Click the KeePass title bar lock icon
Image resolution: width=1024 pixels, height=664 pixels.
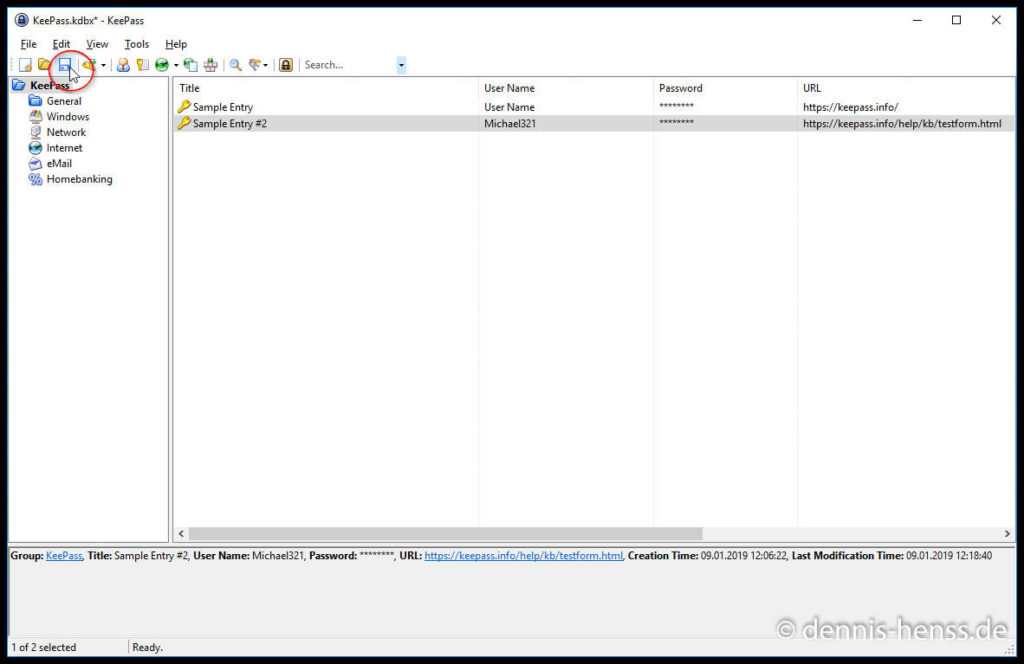pos(22,20)
